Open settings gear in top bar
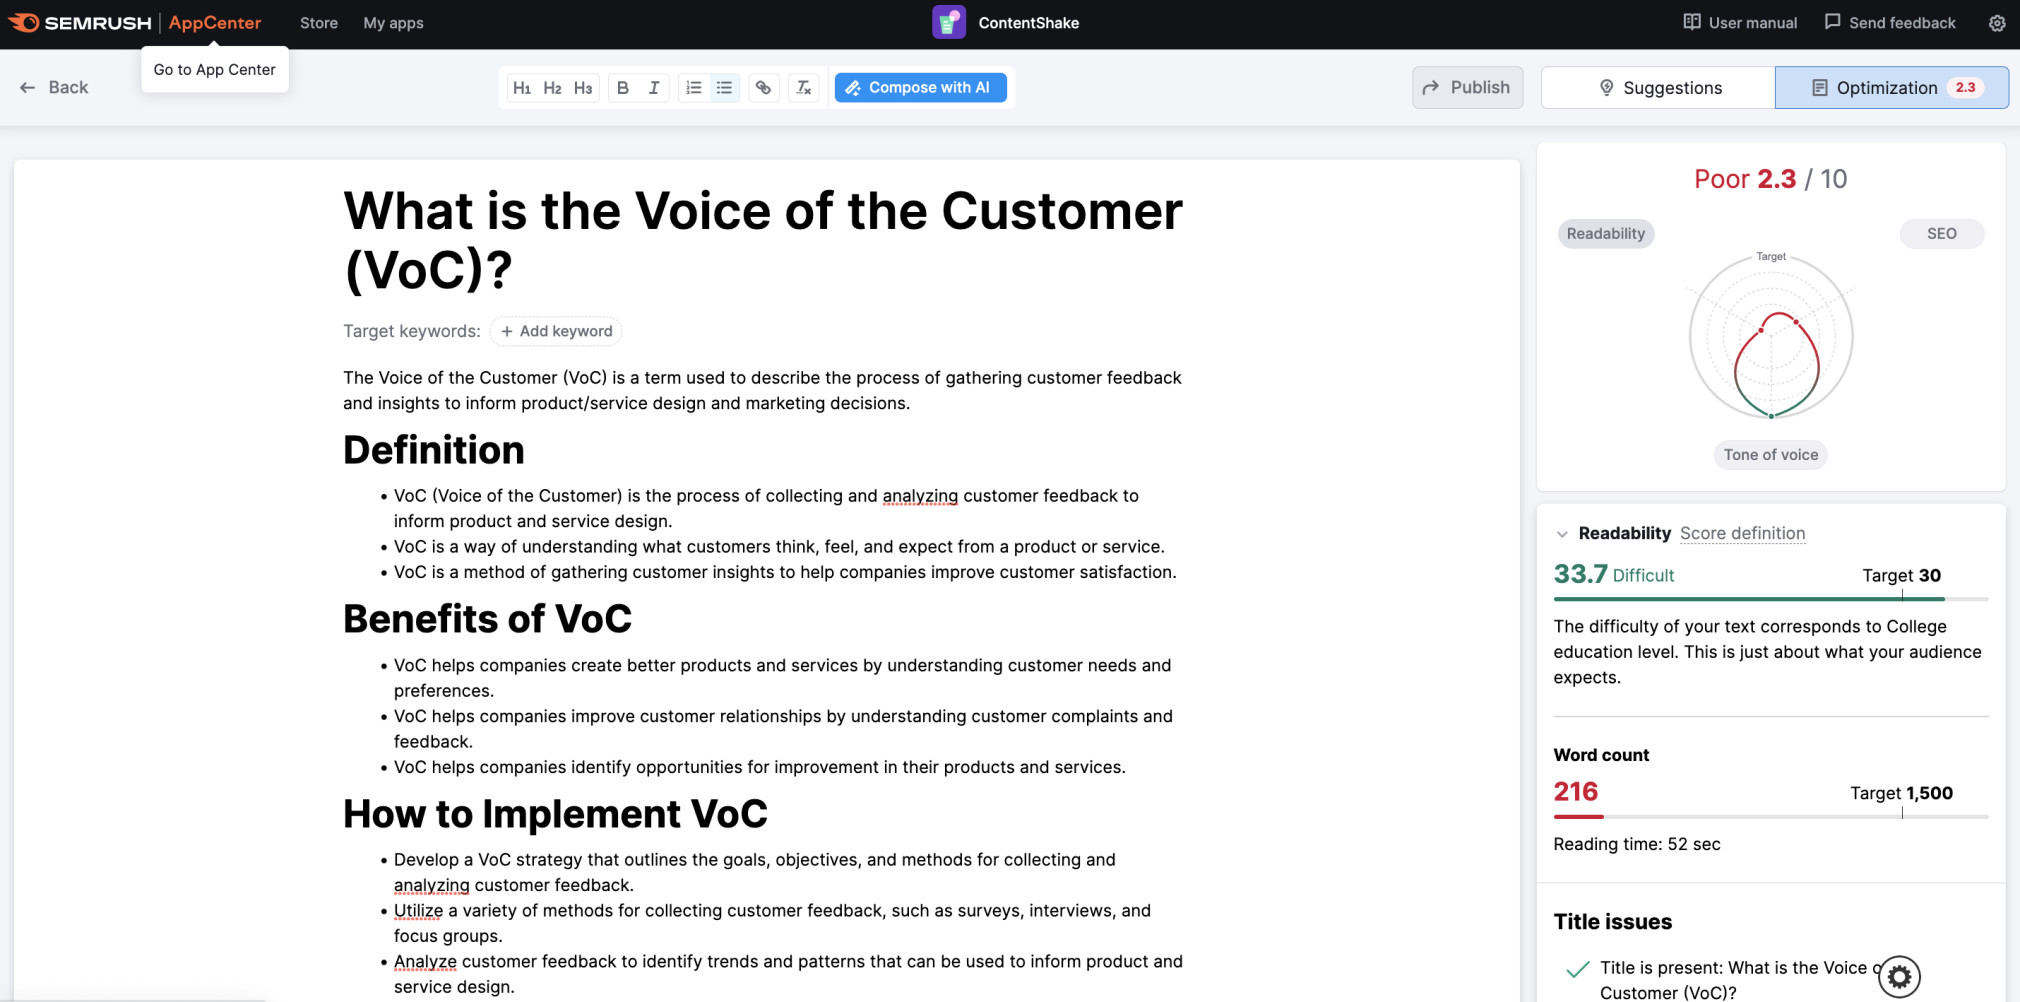This screenshot has height=1002, width=2020. 1997,23
